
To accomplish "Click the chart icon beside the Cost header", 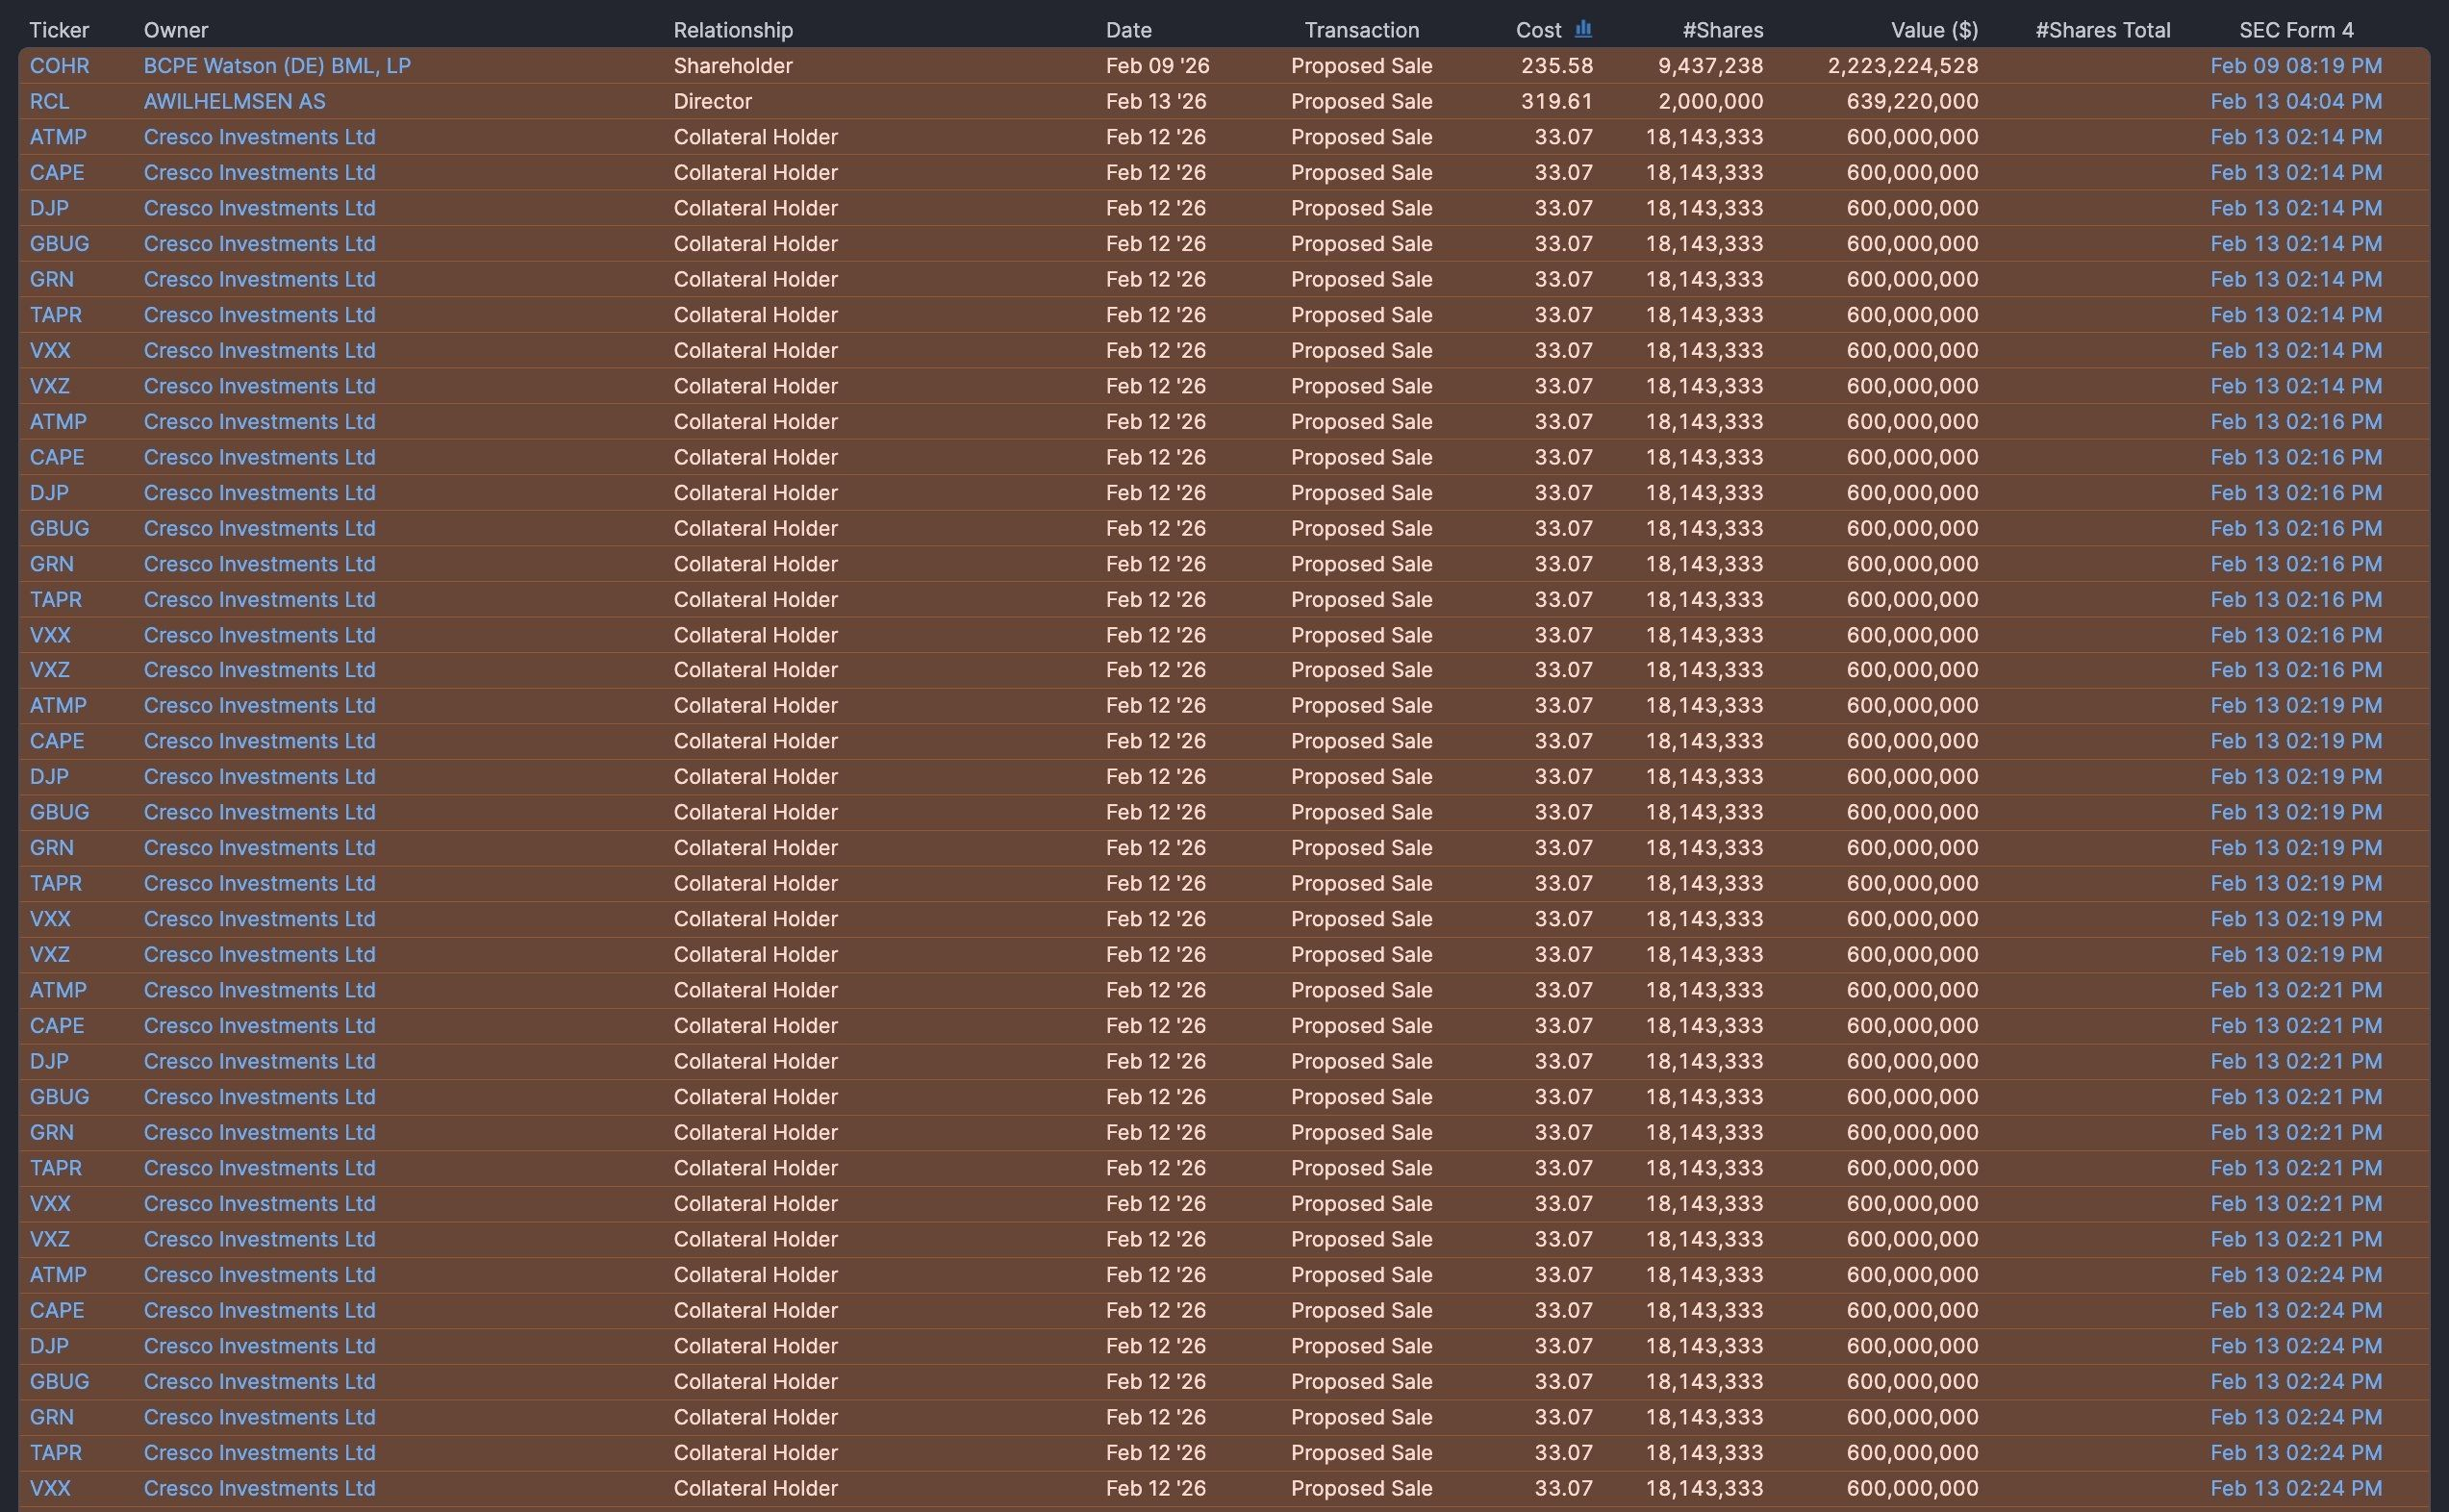I will (x=1583, y=29).
